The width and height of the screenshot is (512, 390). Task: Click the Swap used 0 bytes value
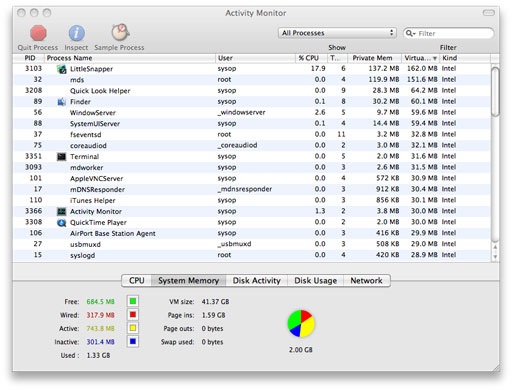click(212, 342)
